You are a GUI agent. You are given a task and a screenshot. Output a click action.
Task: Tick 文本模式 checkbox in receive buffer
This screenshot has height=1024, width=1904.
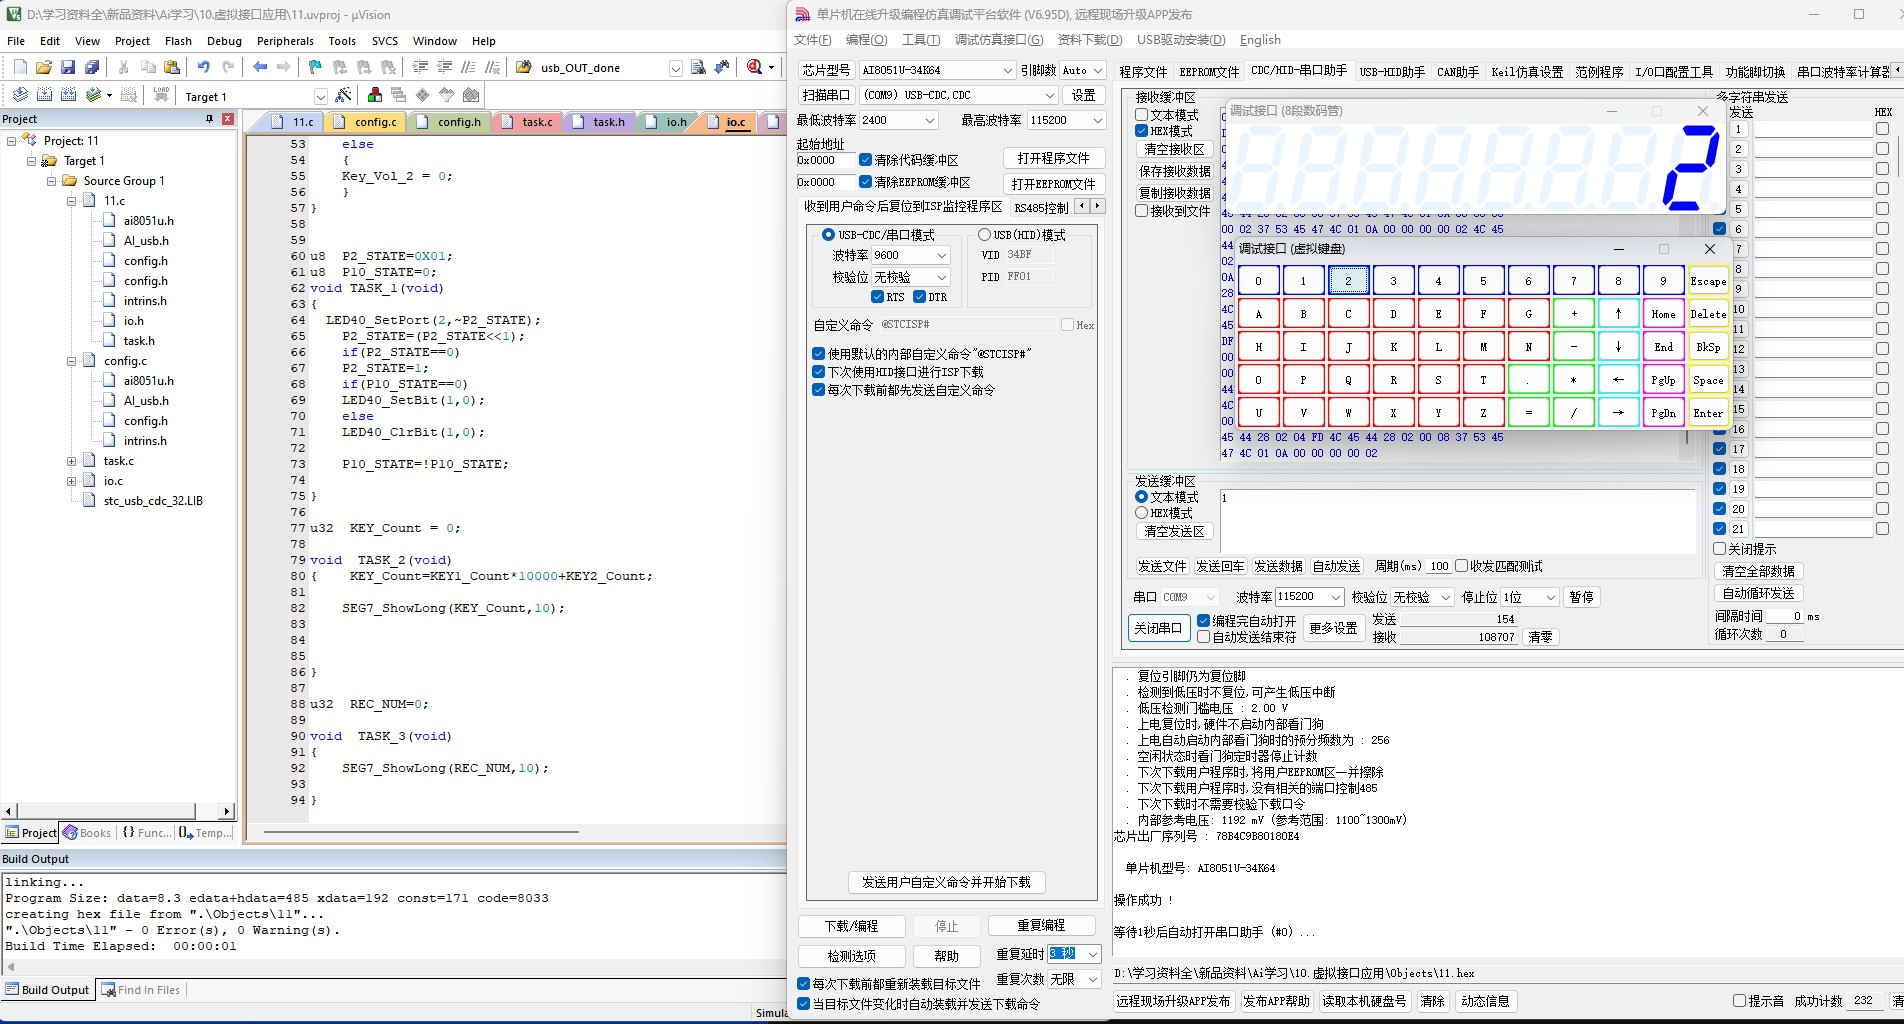[1141, 115]
